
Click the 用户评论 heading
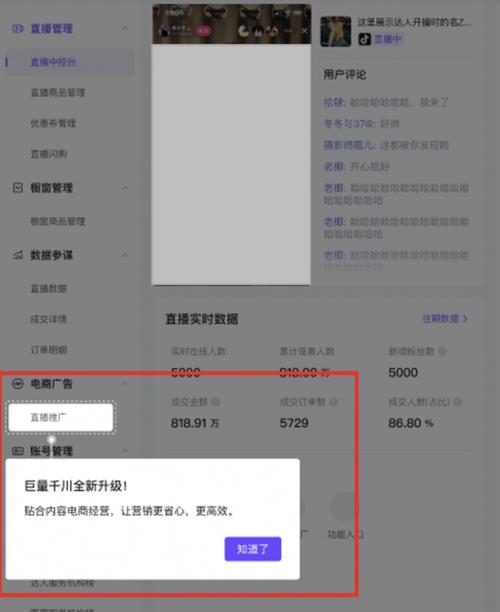(x=345, y=74)
